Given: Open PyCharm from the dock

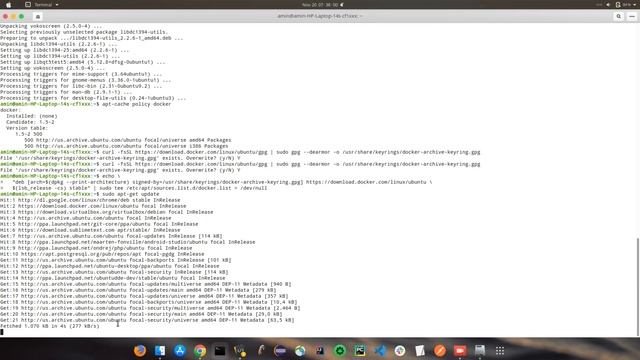Looking at the screenshot, I should tap(360, 351).
